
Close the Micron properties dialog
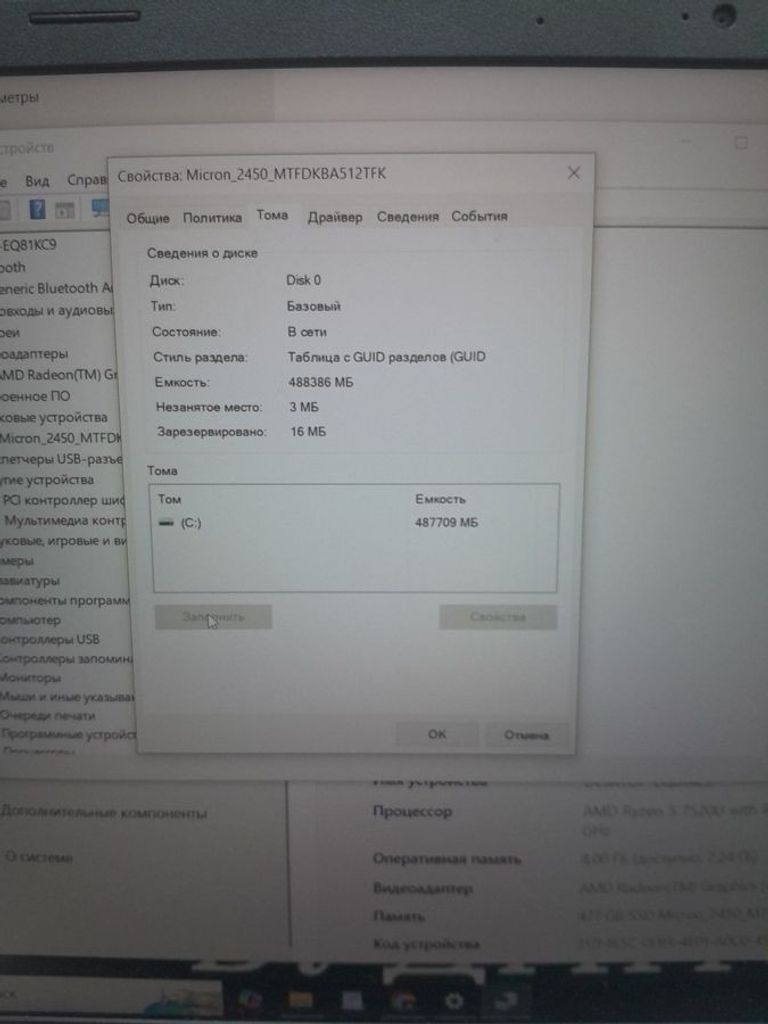coord(574,173)
